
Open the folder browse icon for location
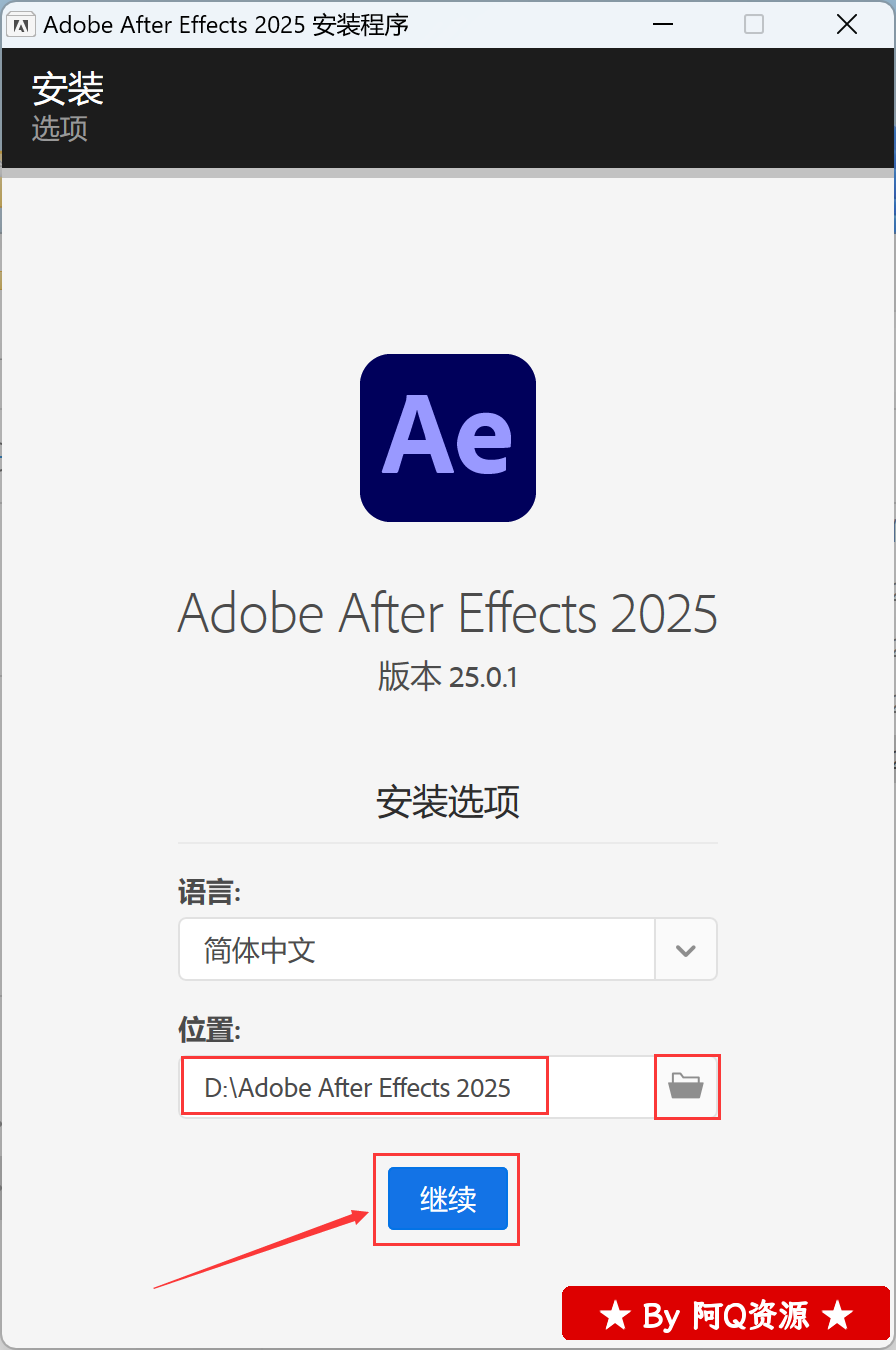pyautogui.click(x=686, y=1086)
